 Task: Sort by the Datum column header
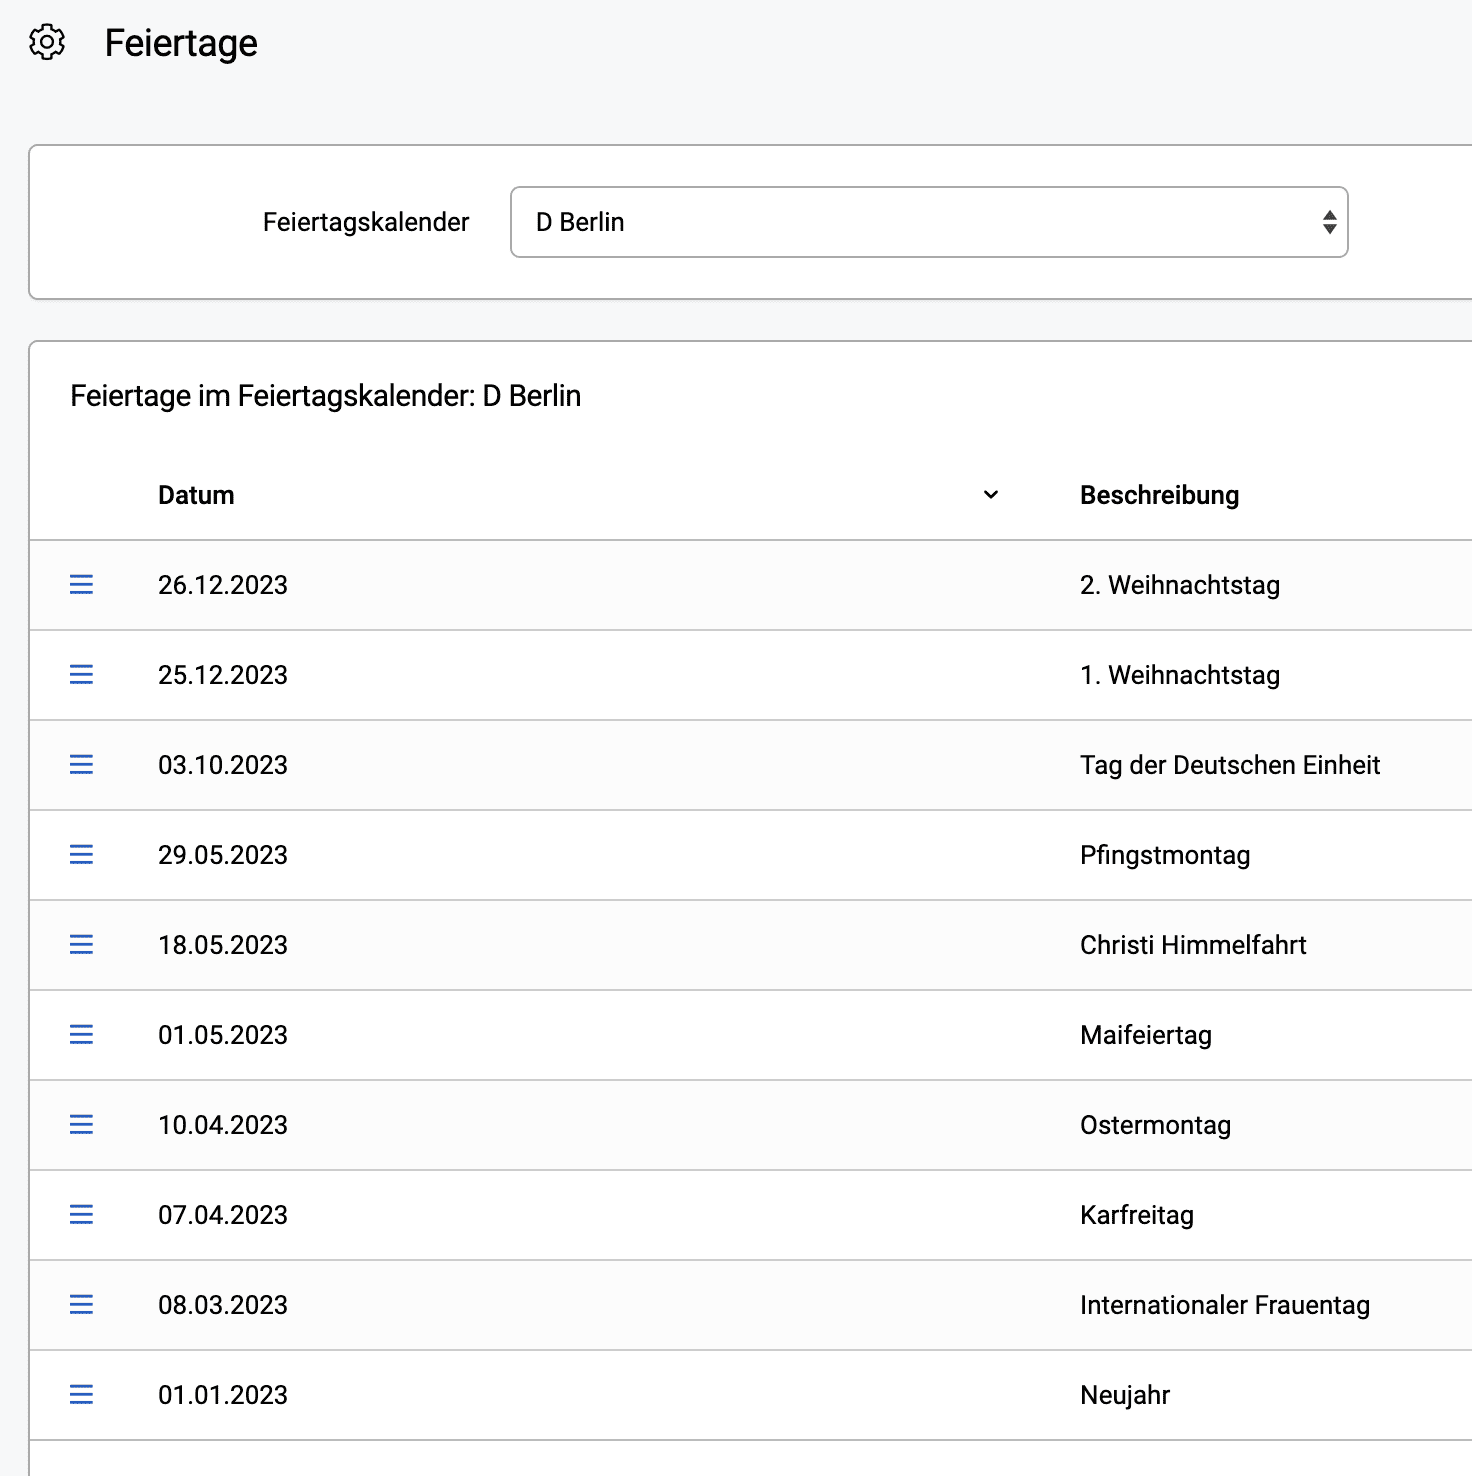[196, 495]
